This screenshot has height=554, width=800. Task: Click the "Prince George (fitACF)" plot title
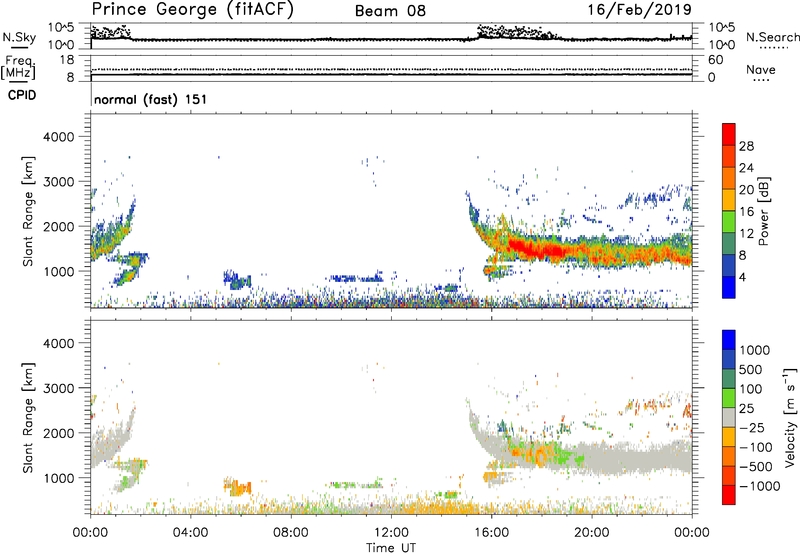click(193, 10)
